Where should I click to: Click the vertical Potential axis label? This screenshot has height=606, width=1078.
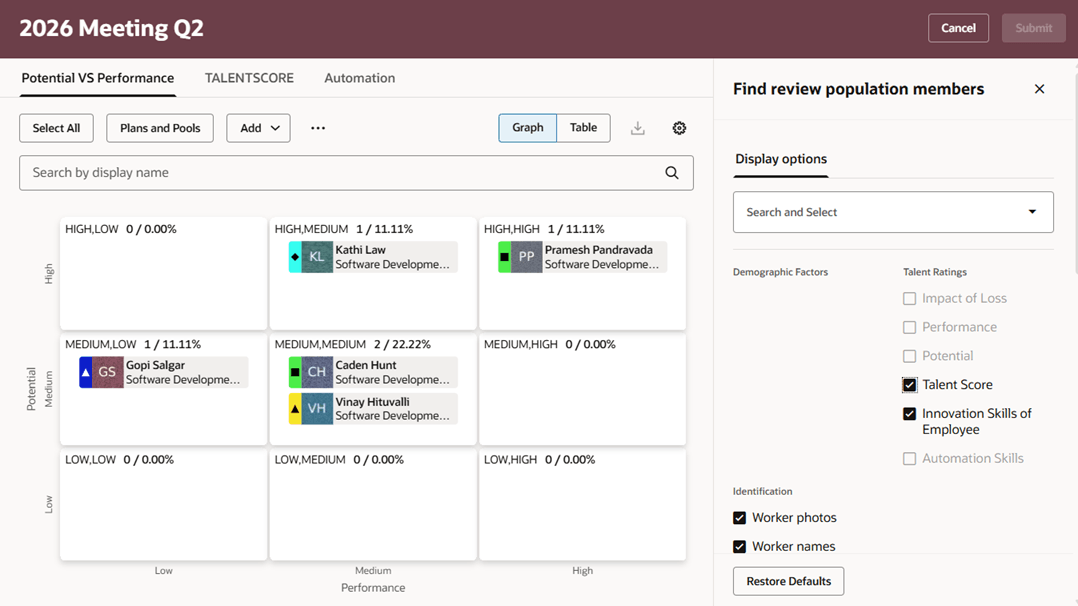coord(31,389)
